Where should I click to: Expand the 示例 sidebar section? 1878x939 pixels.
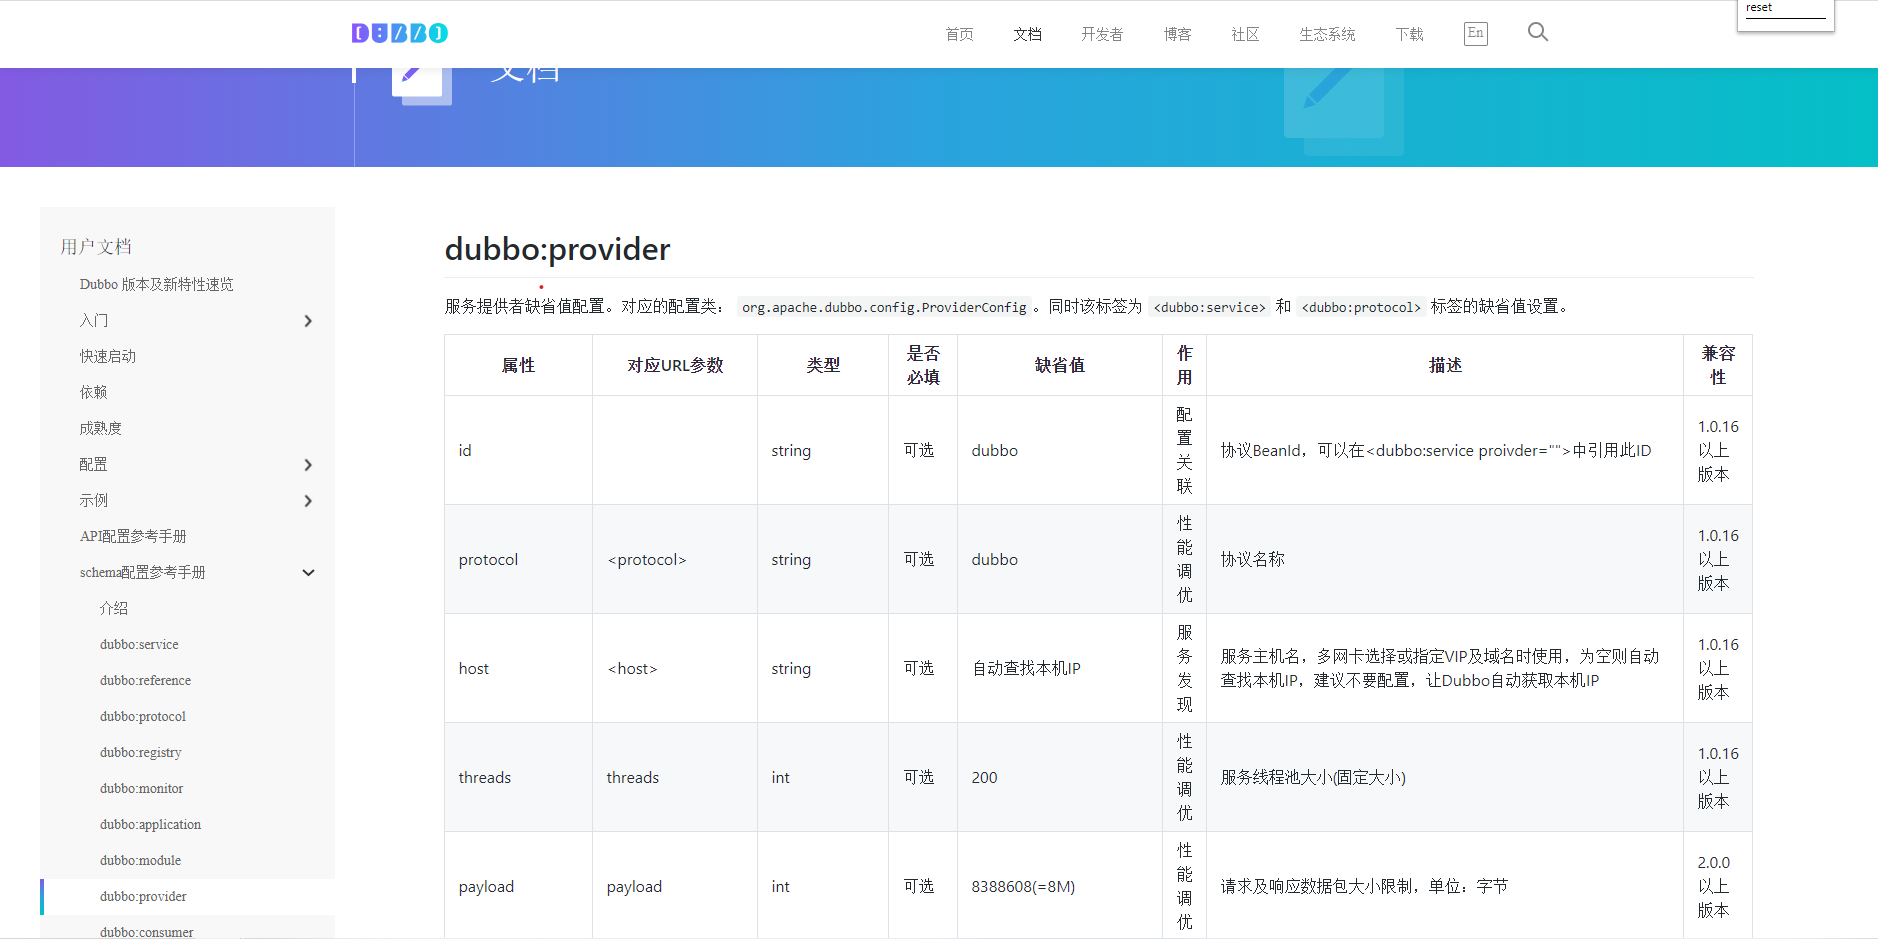click(x=308, y=501)
